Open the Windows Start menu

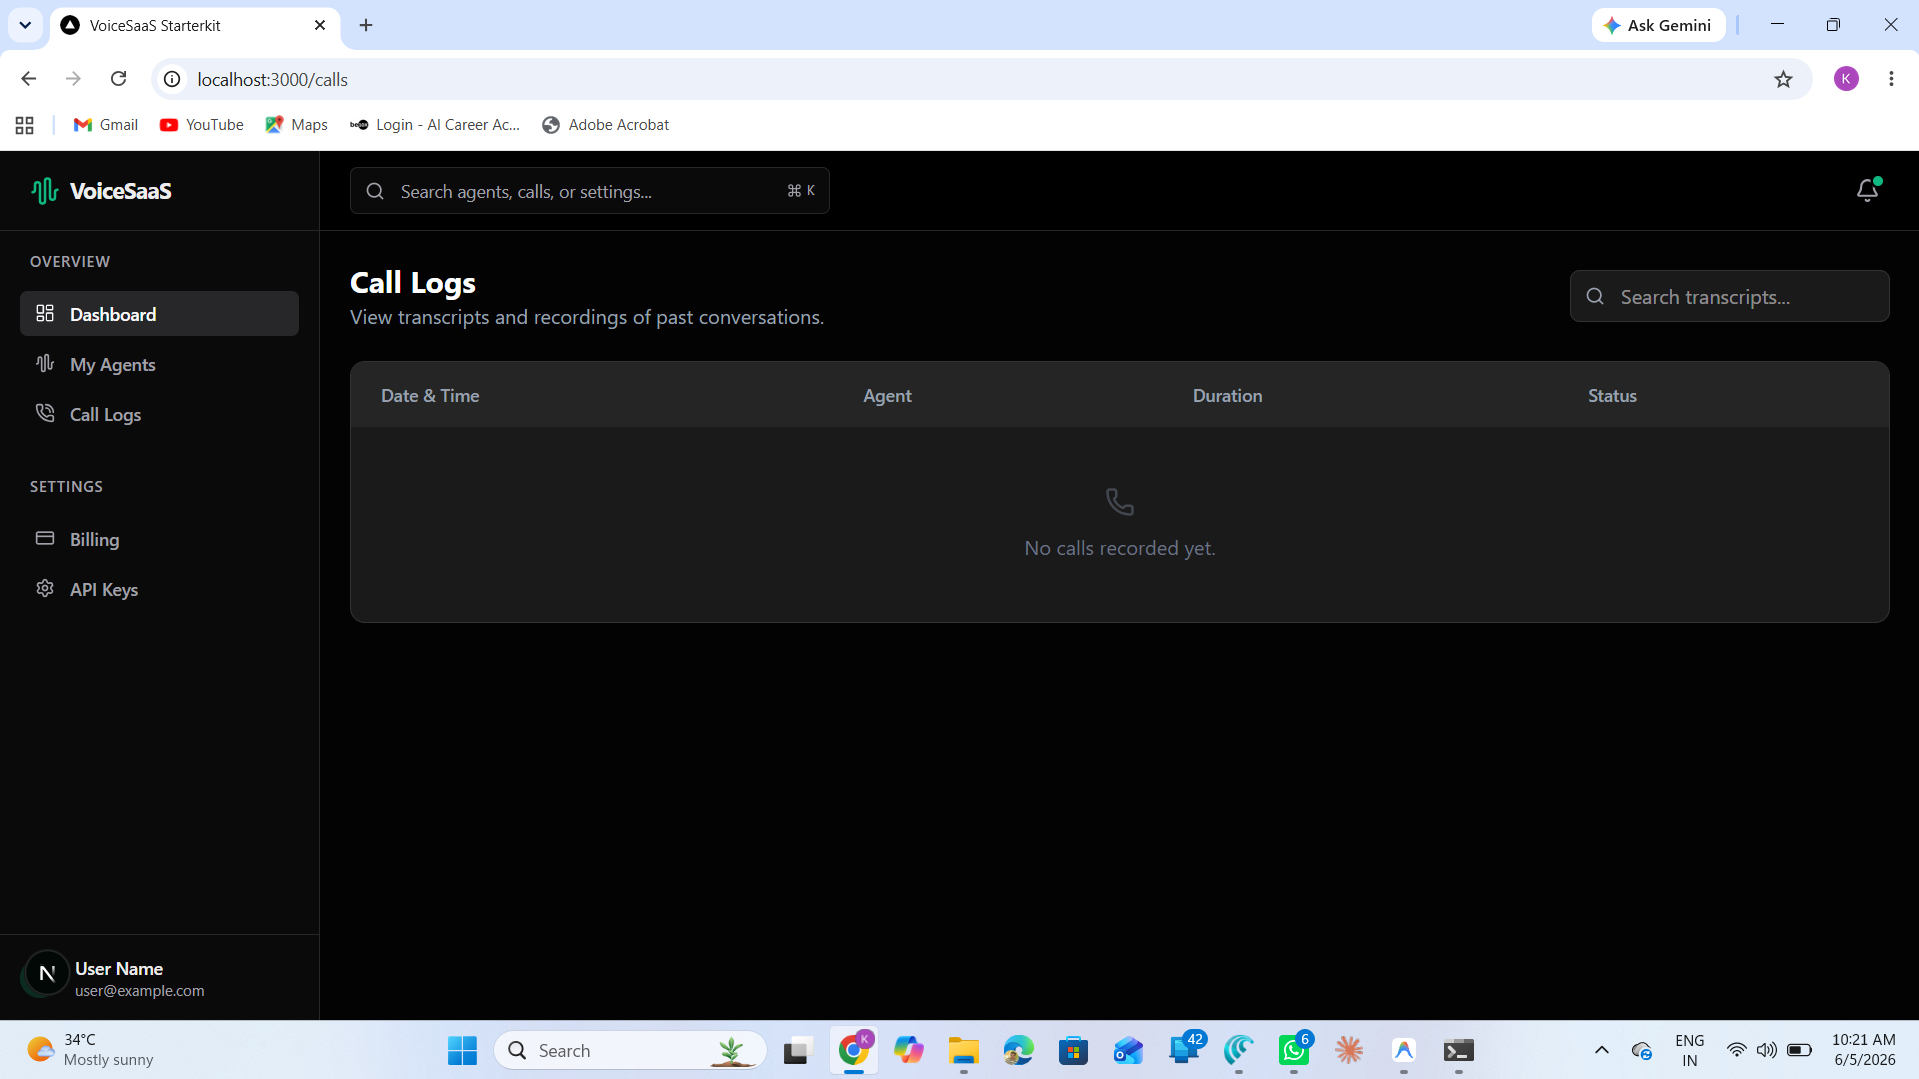click(x=462, y=1051)
